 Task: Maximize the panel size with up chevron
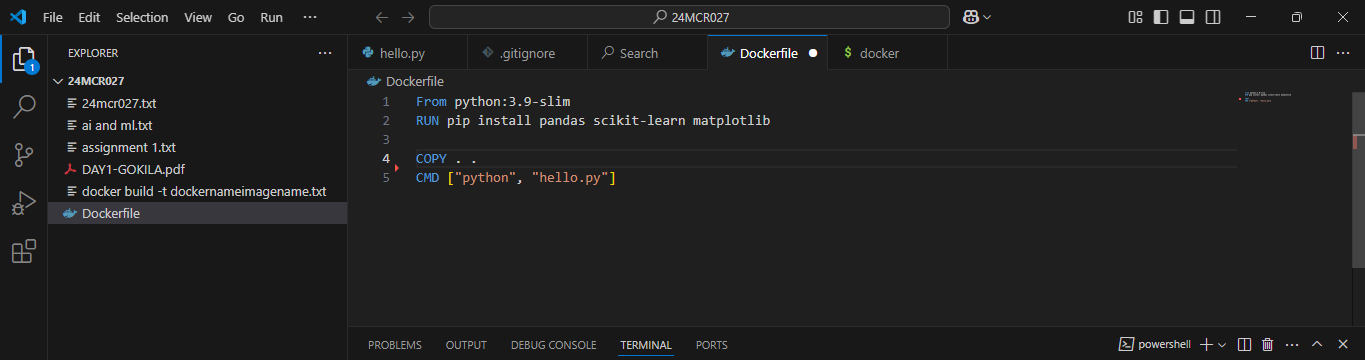coord(1317,344)
